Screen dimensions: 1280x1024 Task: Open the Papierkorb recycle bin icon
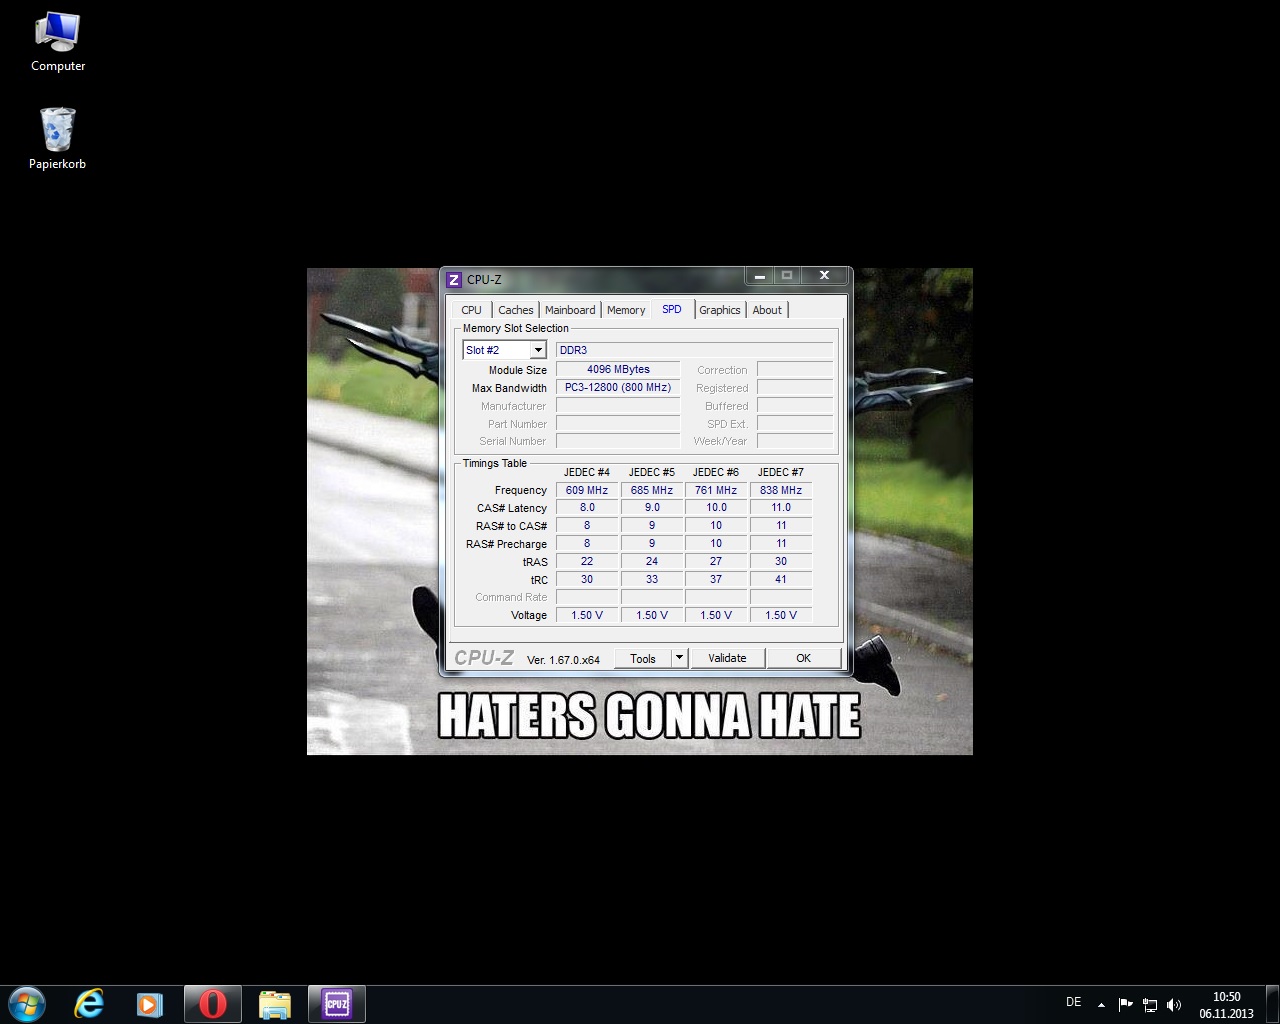[58, 138]
